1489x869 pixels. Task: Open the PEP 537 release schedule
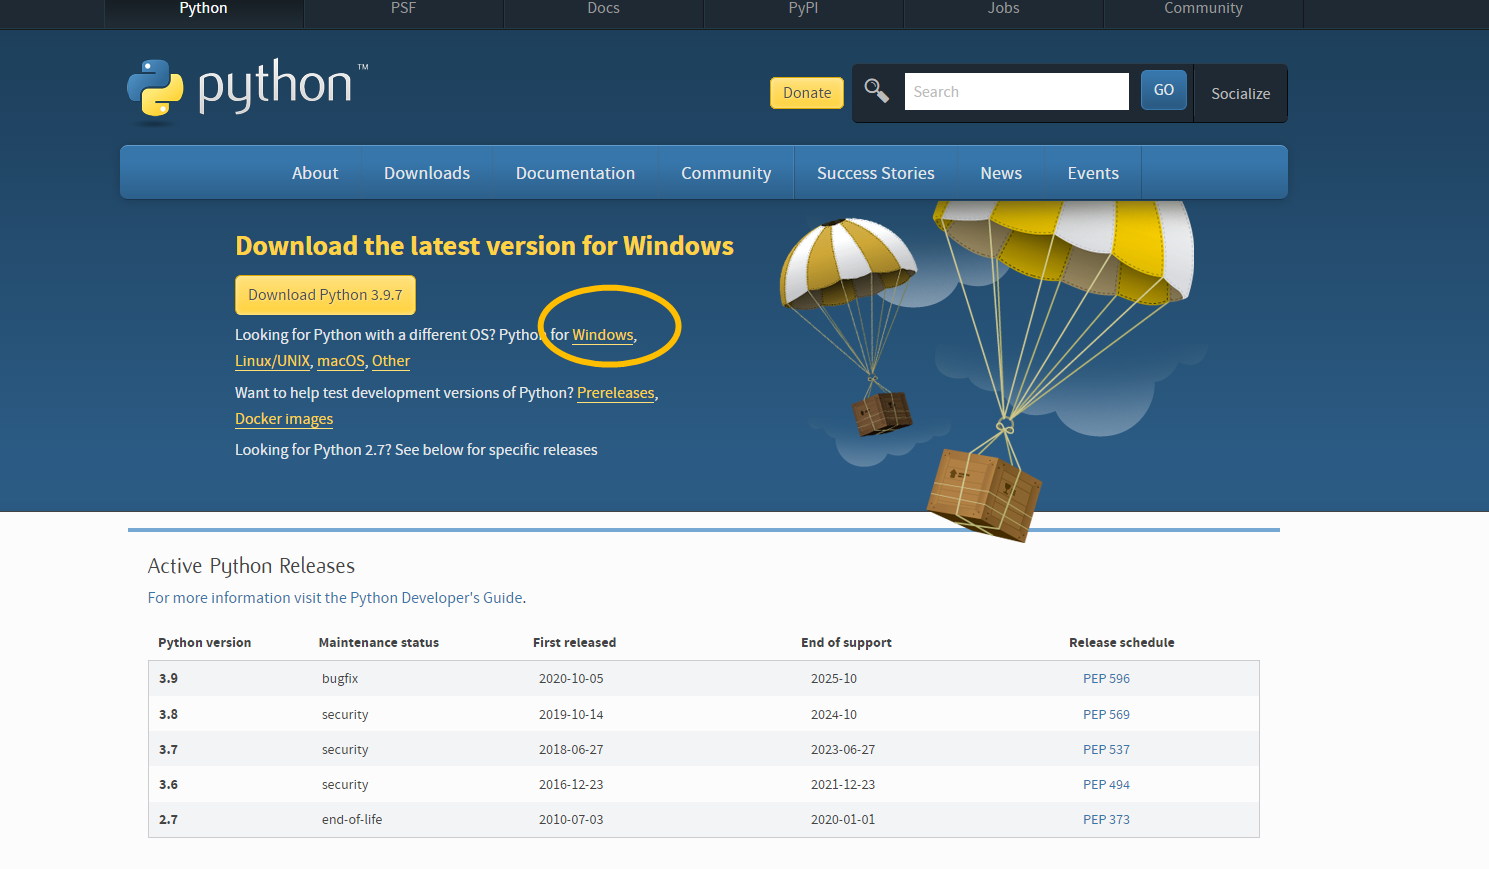click(1106, 750)
